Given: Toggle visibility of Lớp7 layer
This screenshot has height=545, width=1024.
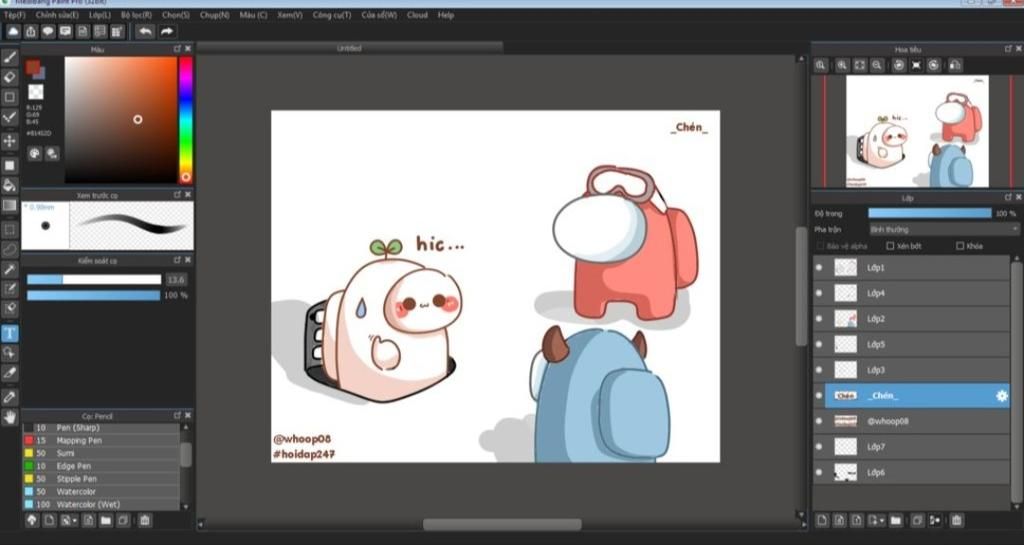Looking at the screenshot, I should click(x=819, y=446).
